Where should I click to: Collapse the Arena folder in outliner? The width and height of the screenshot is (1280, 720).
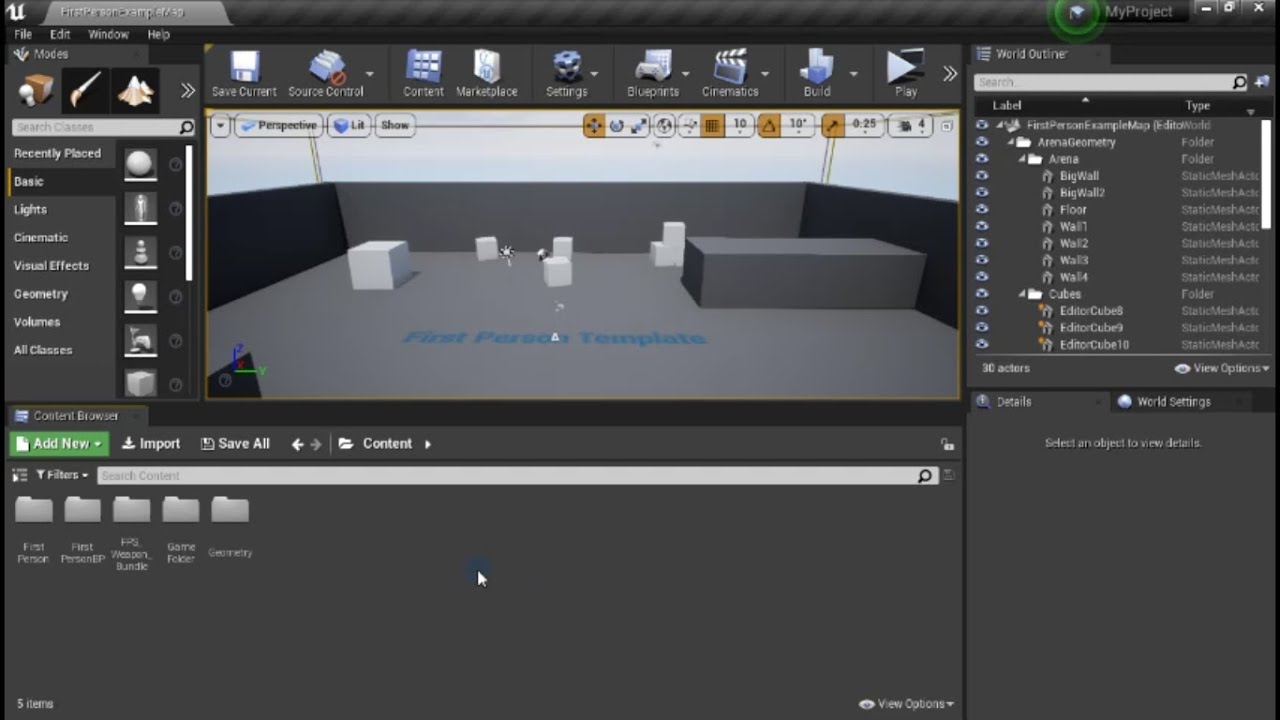pos(1023,159)
